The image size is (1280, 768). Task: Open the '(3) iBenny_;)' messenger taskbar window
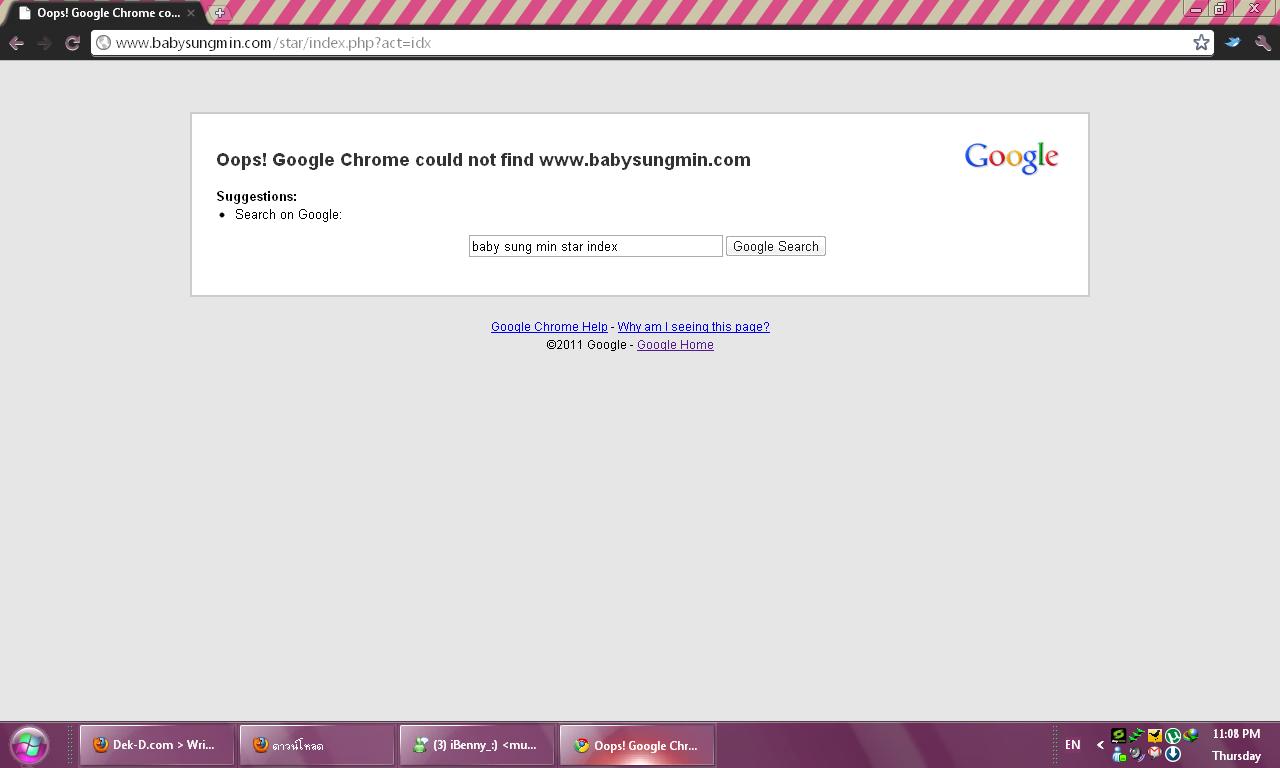[x=477, y=745]
